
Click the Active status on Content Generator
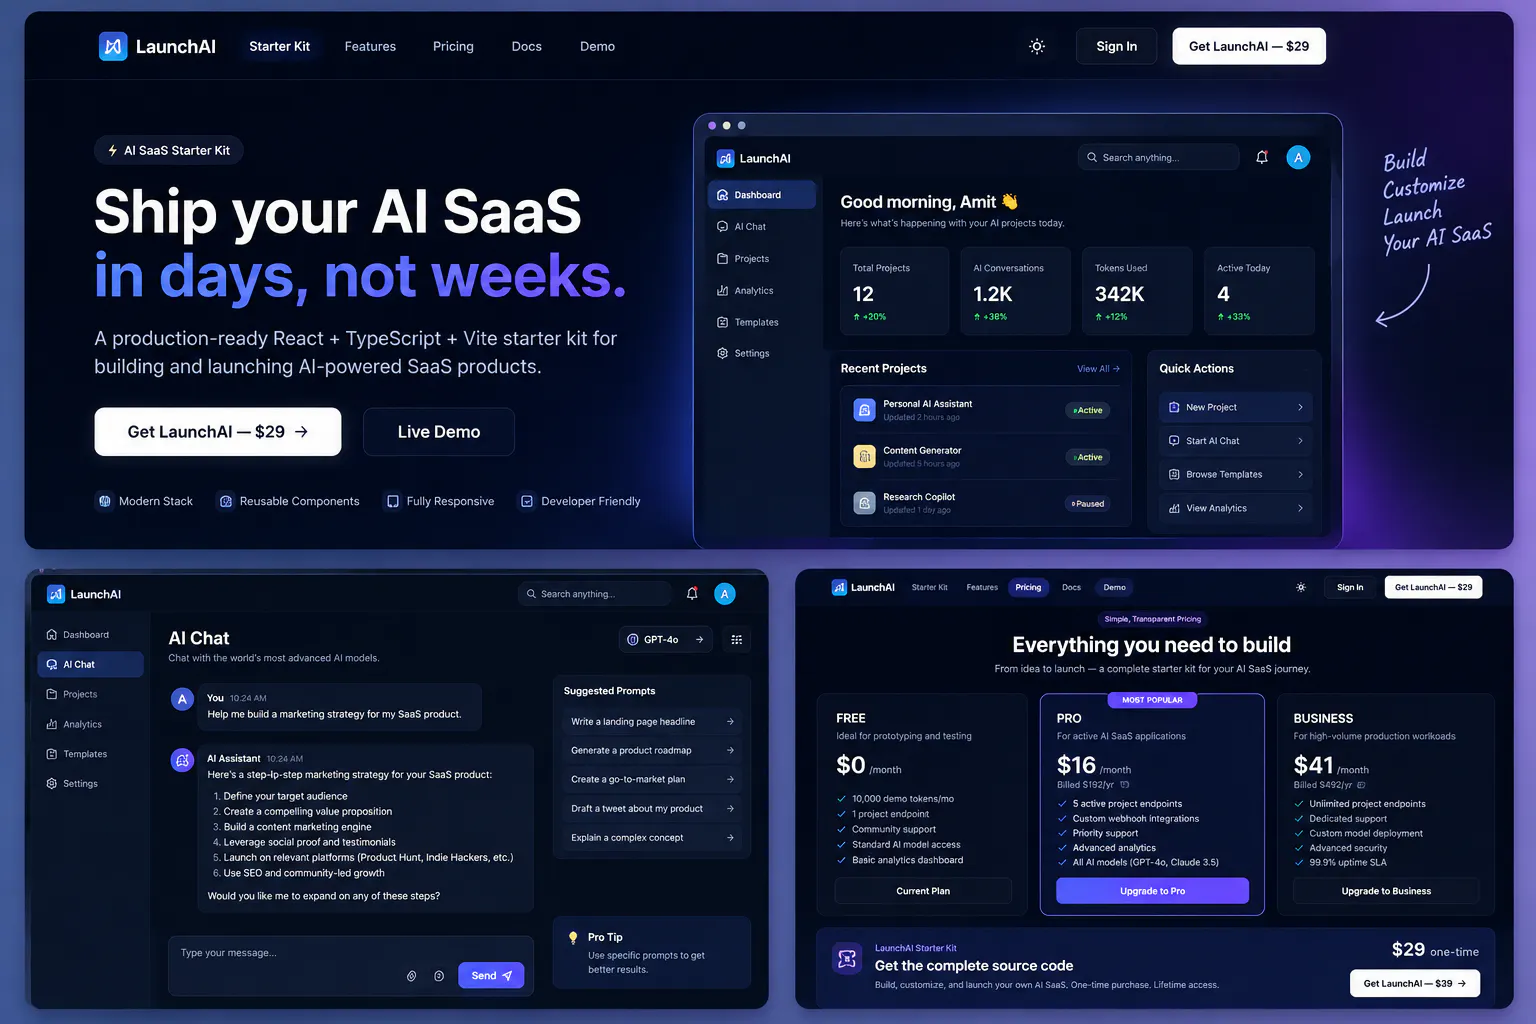coord(1088,457)
